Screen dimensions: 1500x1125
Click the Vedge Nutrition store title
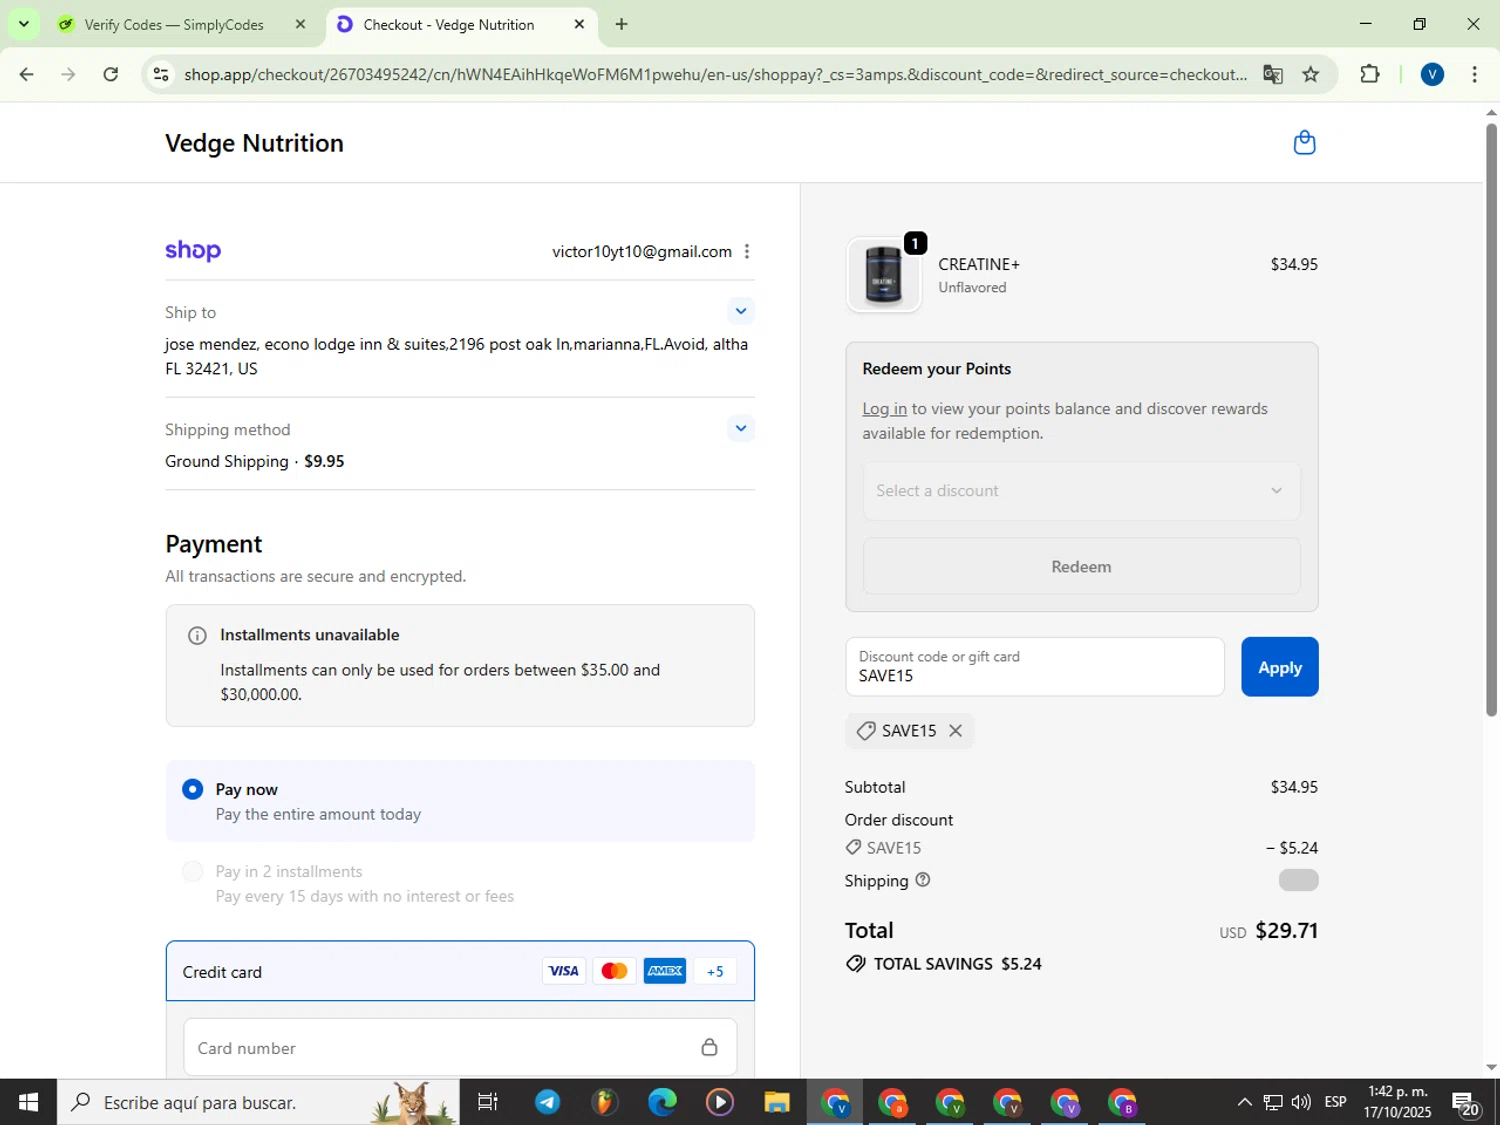(254, 143)
